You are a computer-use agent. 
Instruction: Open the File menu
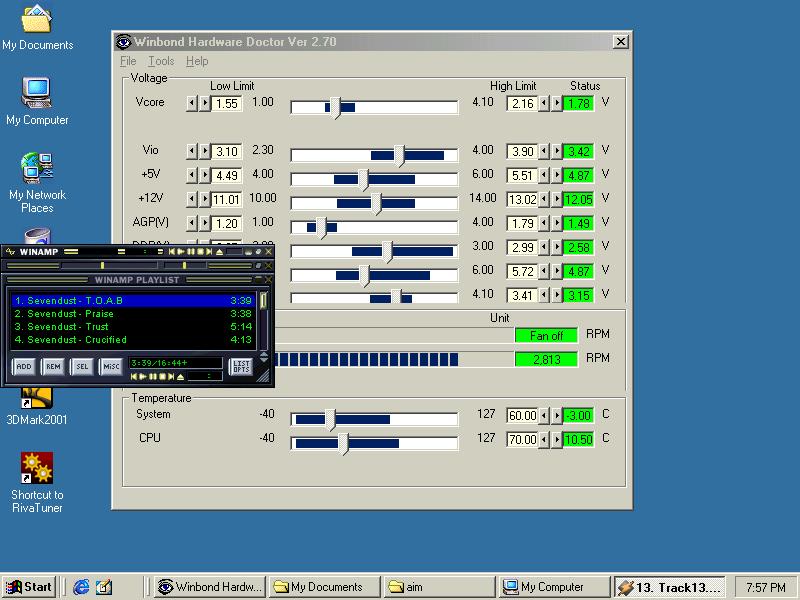tap(128, 61)
